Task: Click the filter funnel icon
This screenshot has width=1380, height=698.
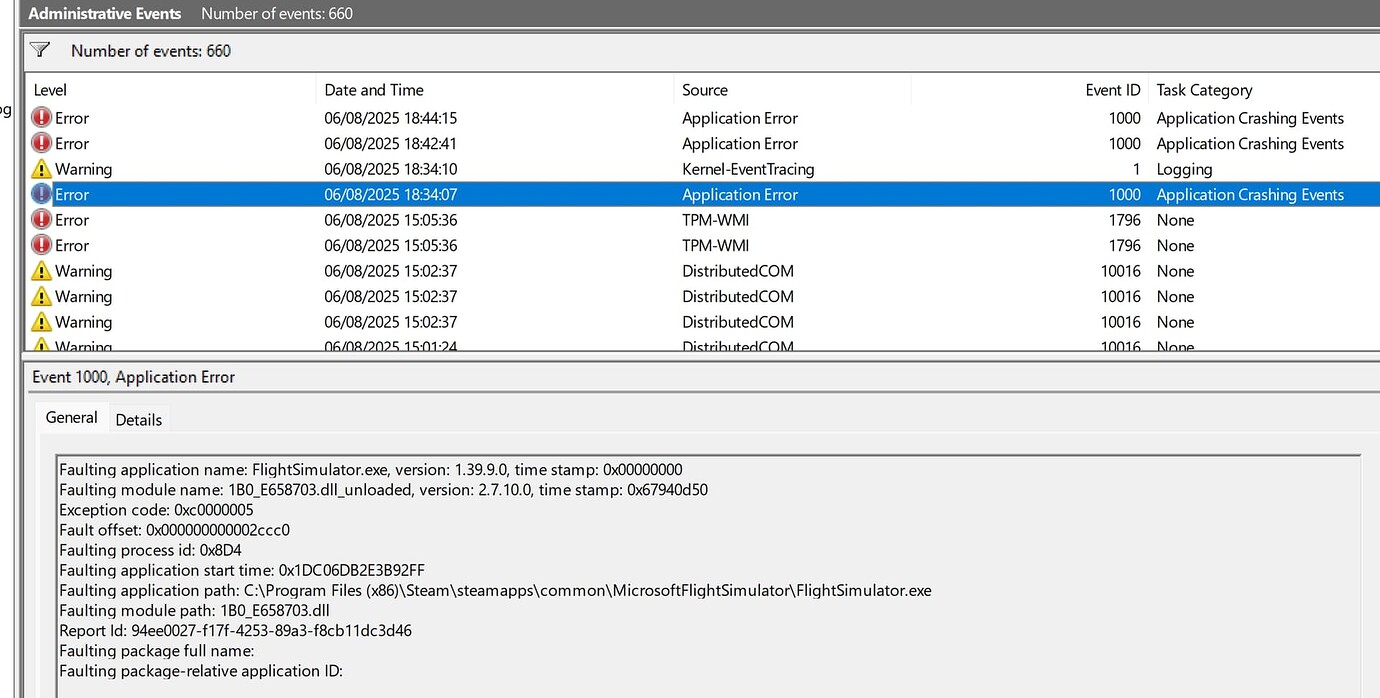Action: [x=40, y=49]
